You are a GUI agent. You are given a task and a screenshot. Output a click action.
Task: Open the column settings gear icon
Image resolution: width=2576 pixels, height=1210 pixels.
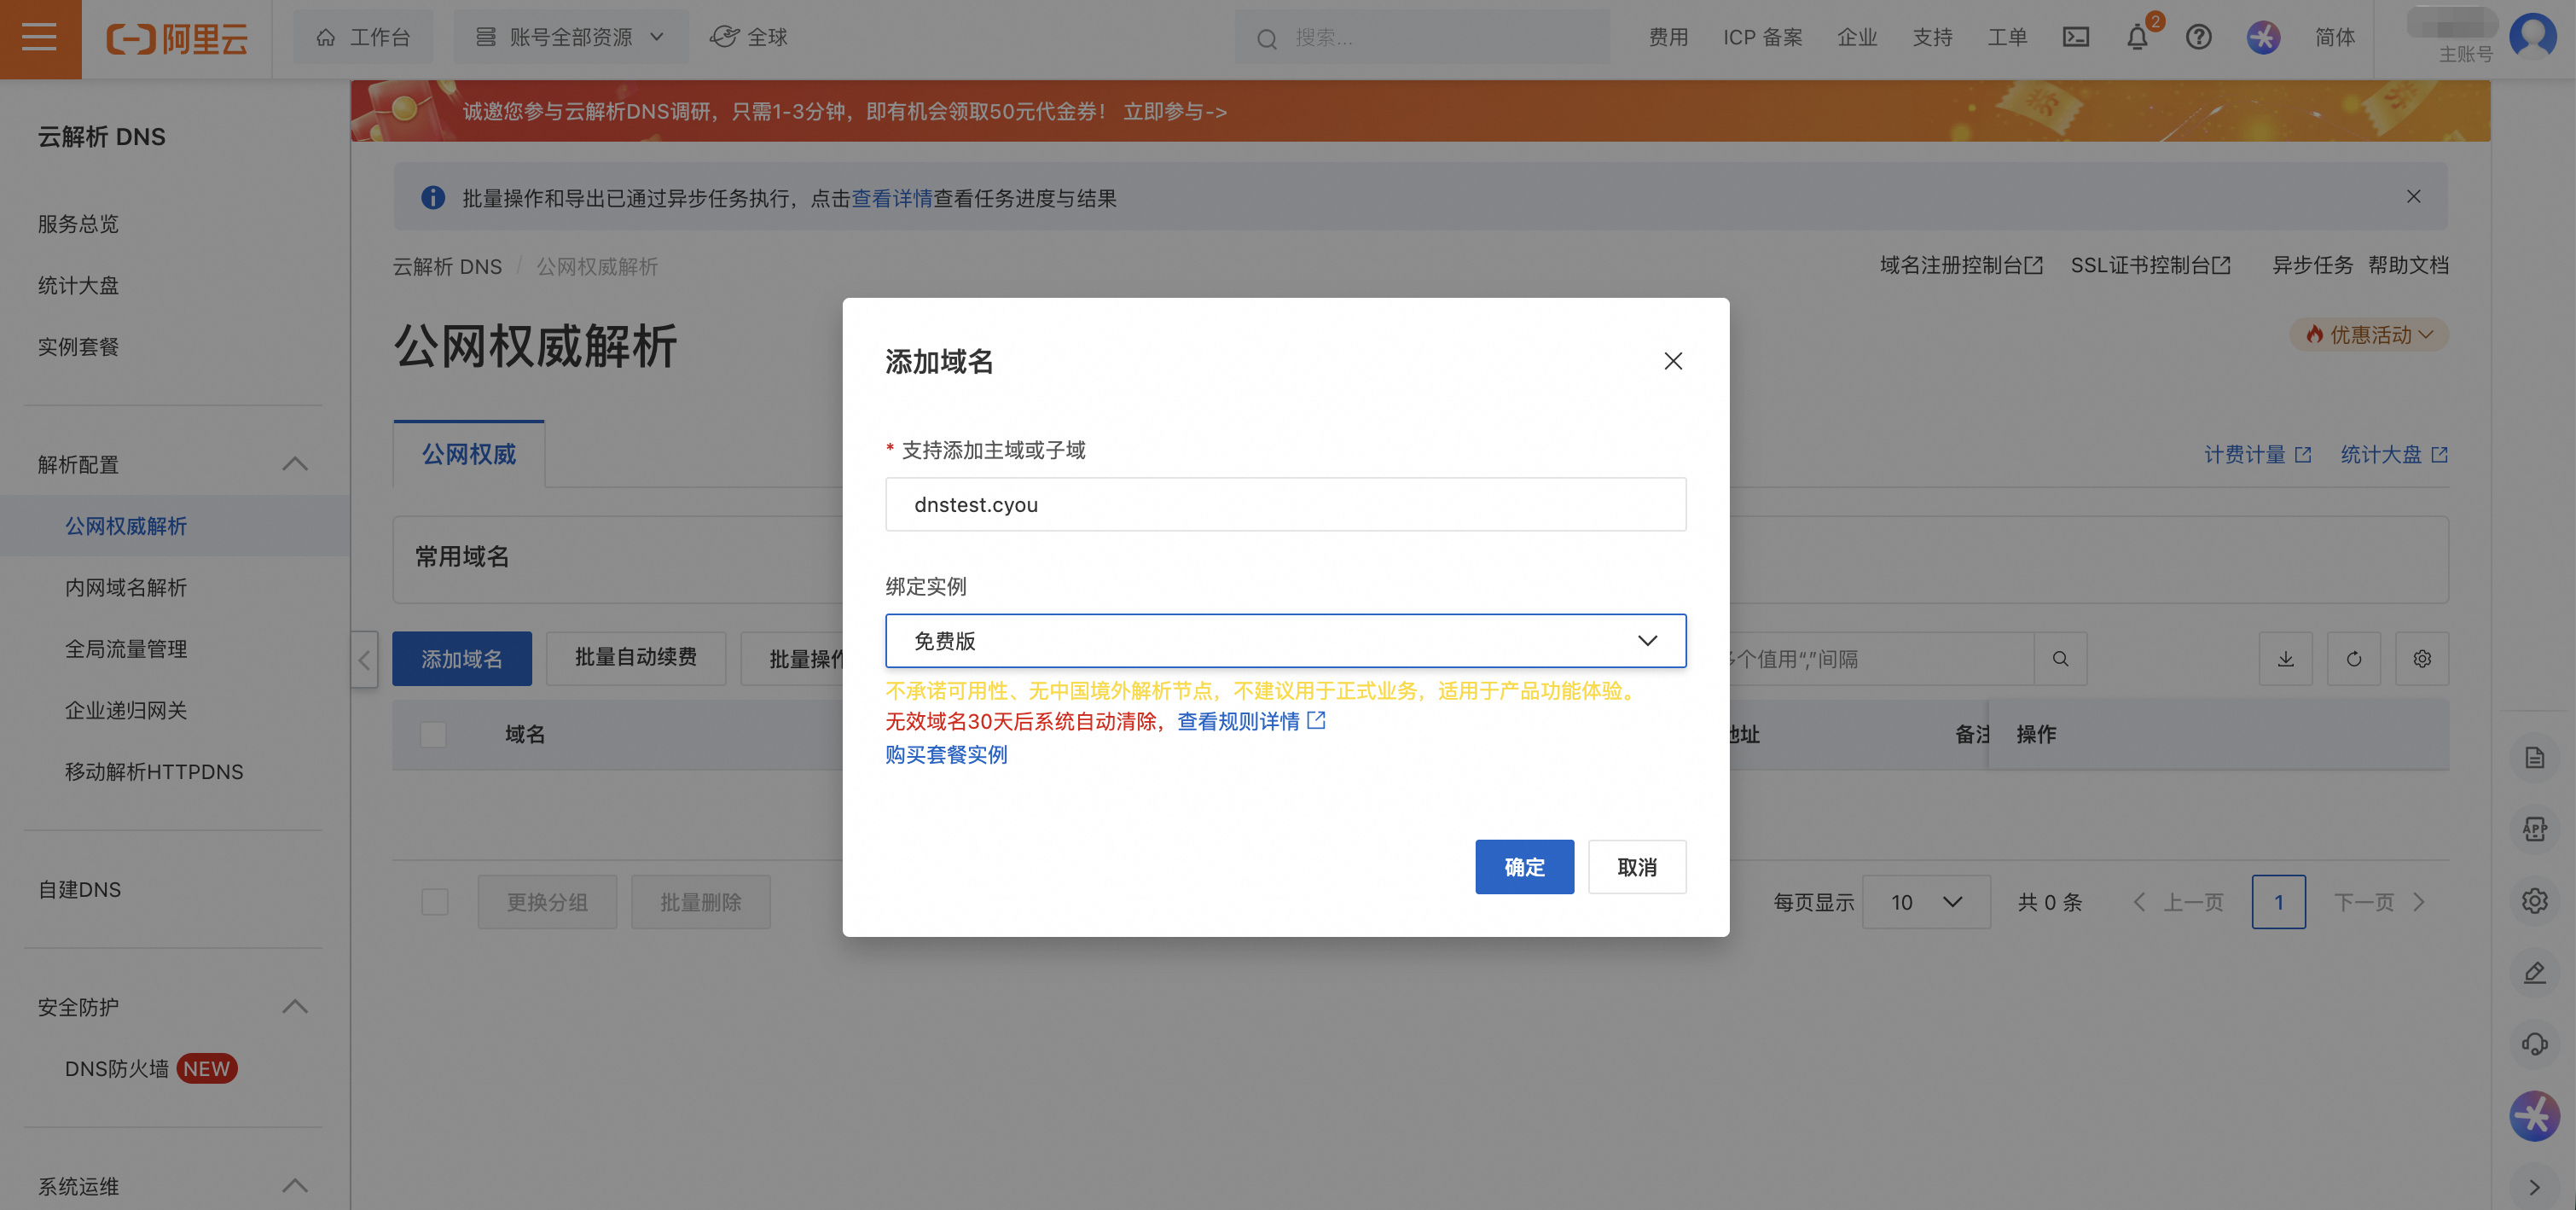[x=2422, y=658]
